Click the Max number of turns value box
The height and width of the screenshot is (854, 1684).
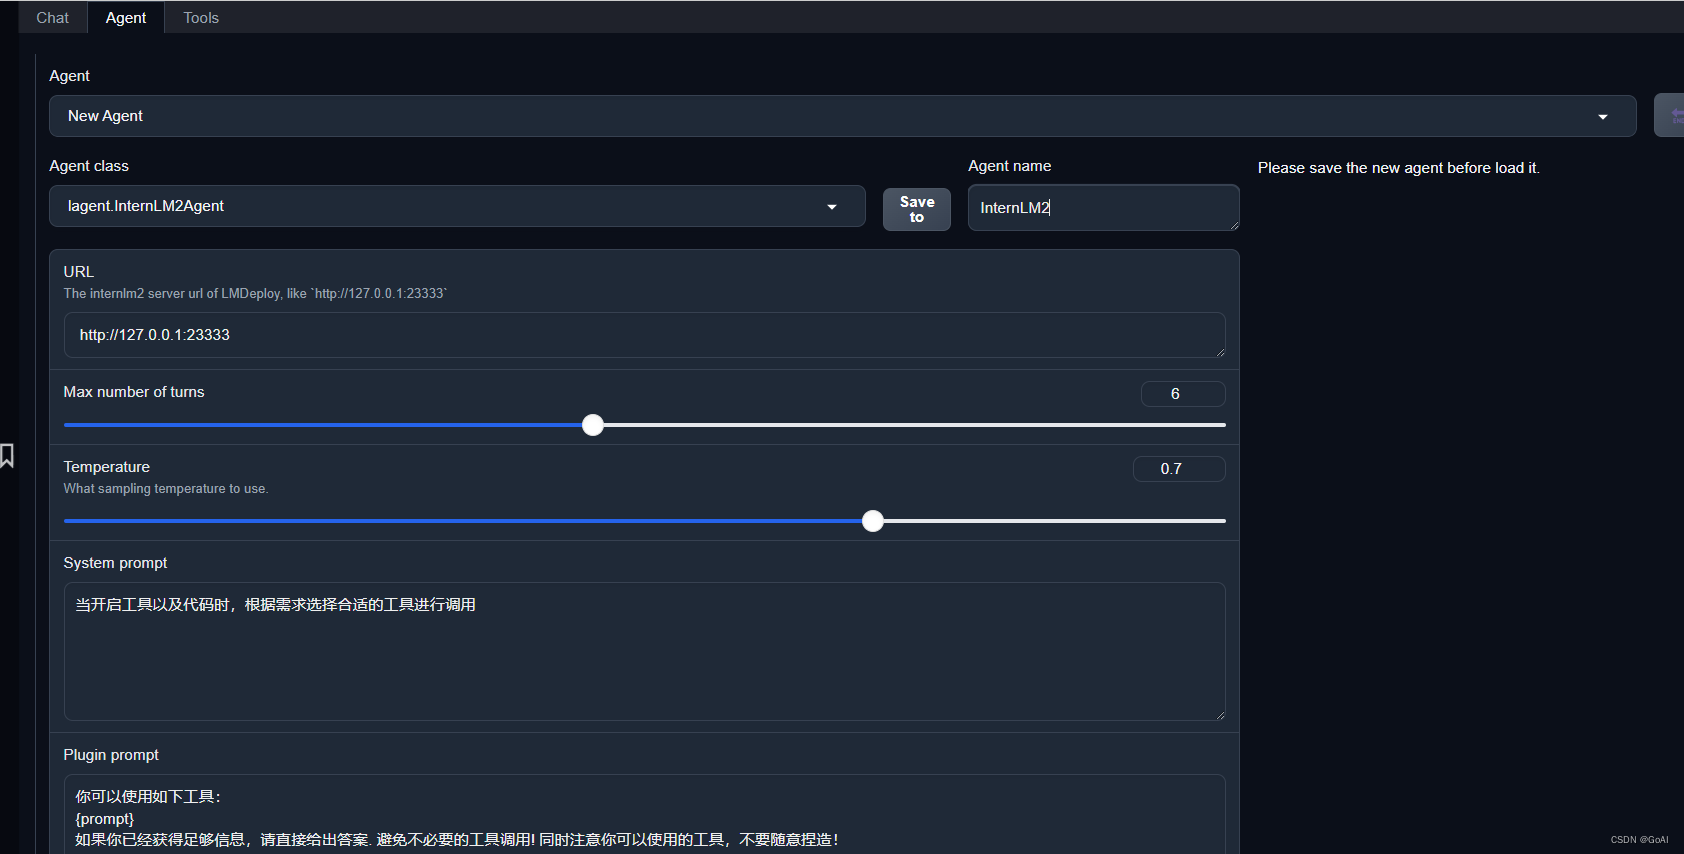pyautogui.click(x=1183, y=394)
